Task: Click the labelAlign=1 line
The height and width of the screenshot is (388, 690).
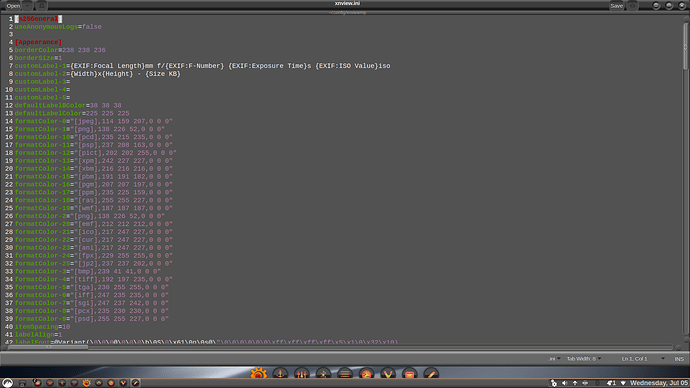Action: click(x=38, y=335)
